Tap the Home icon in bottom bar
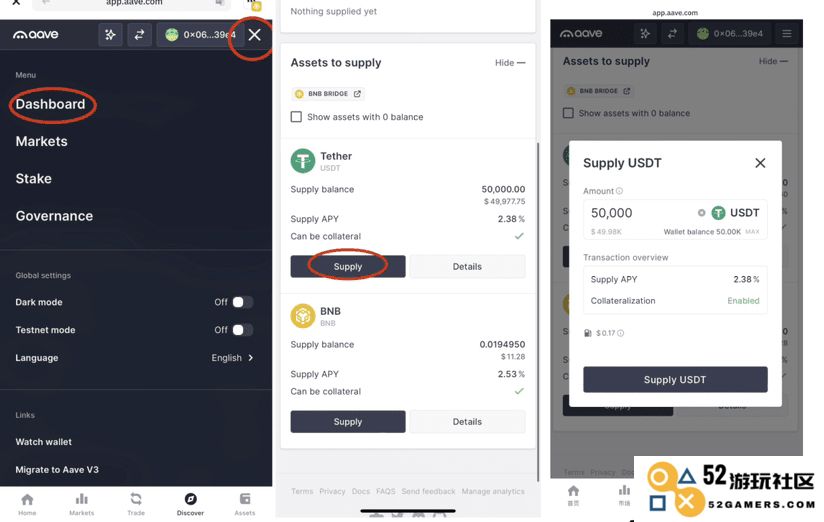Image resolution: width=824 pixels, height=522 pixels. pyautogui.click(x=27, y=499)
